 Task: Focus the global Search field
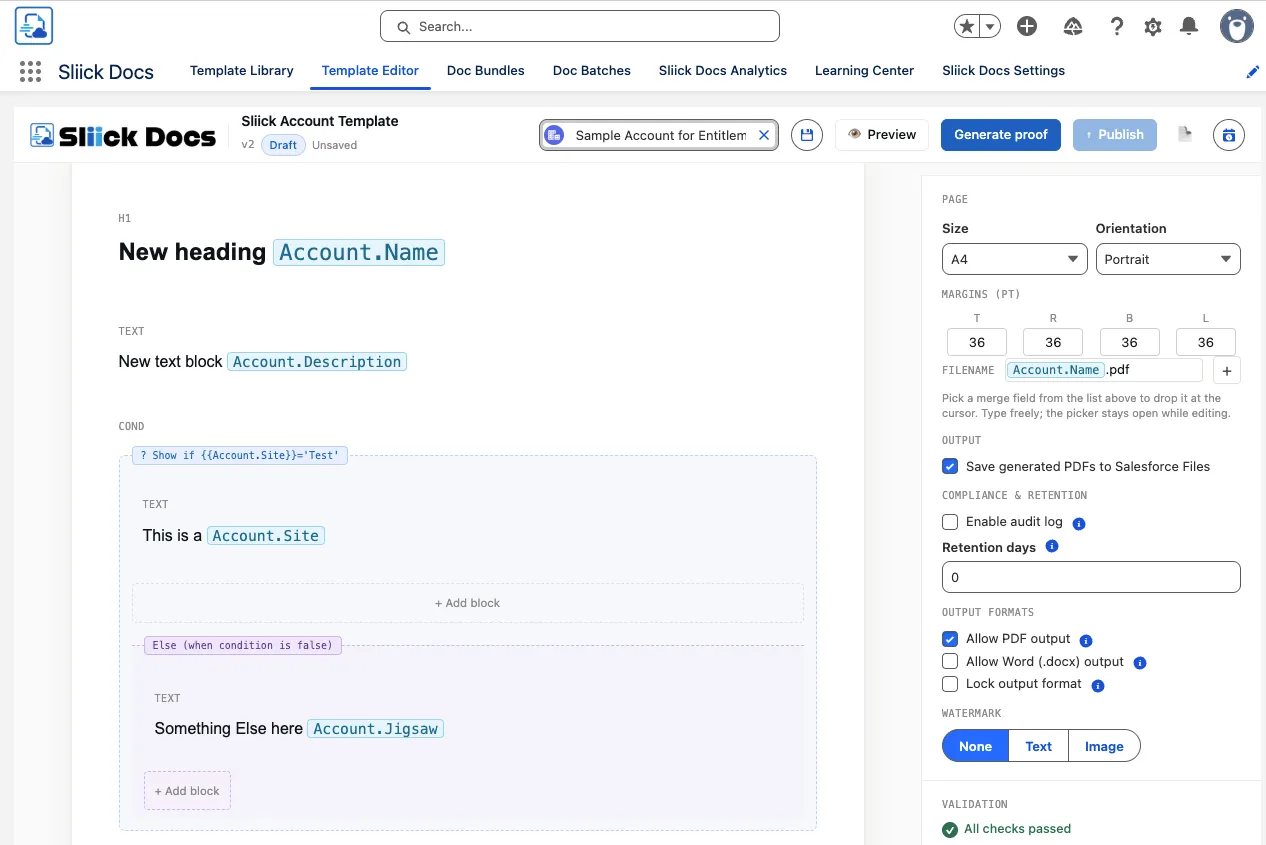pyautogui.click(x=580, y=27)
